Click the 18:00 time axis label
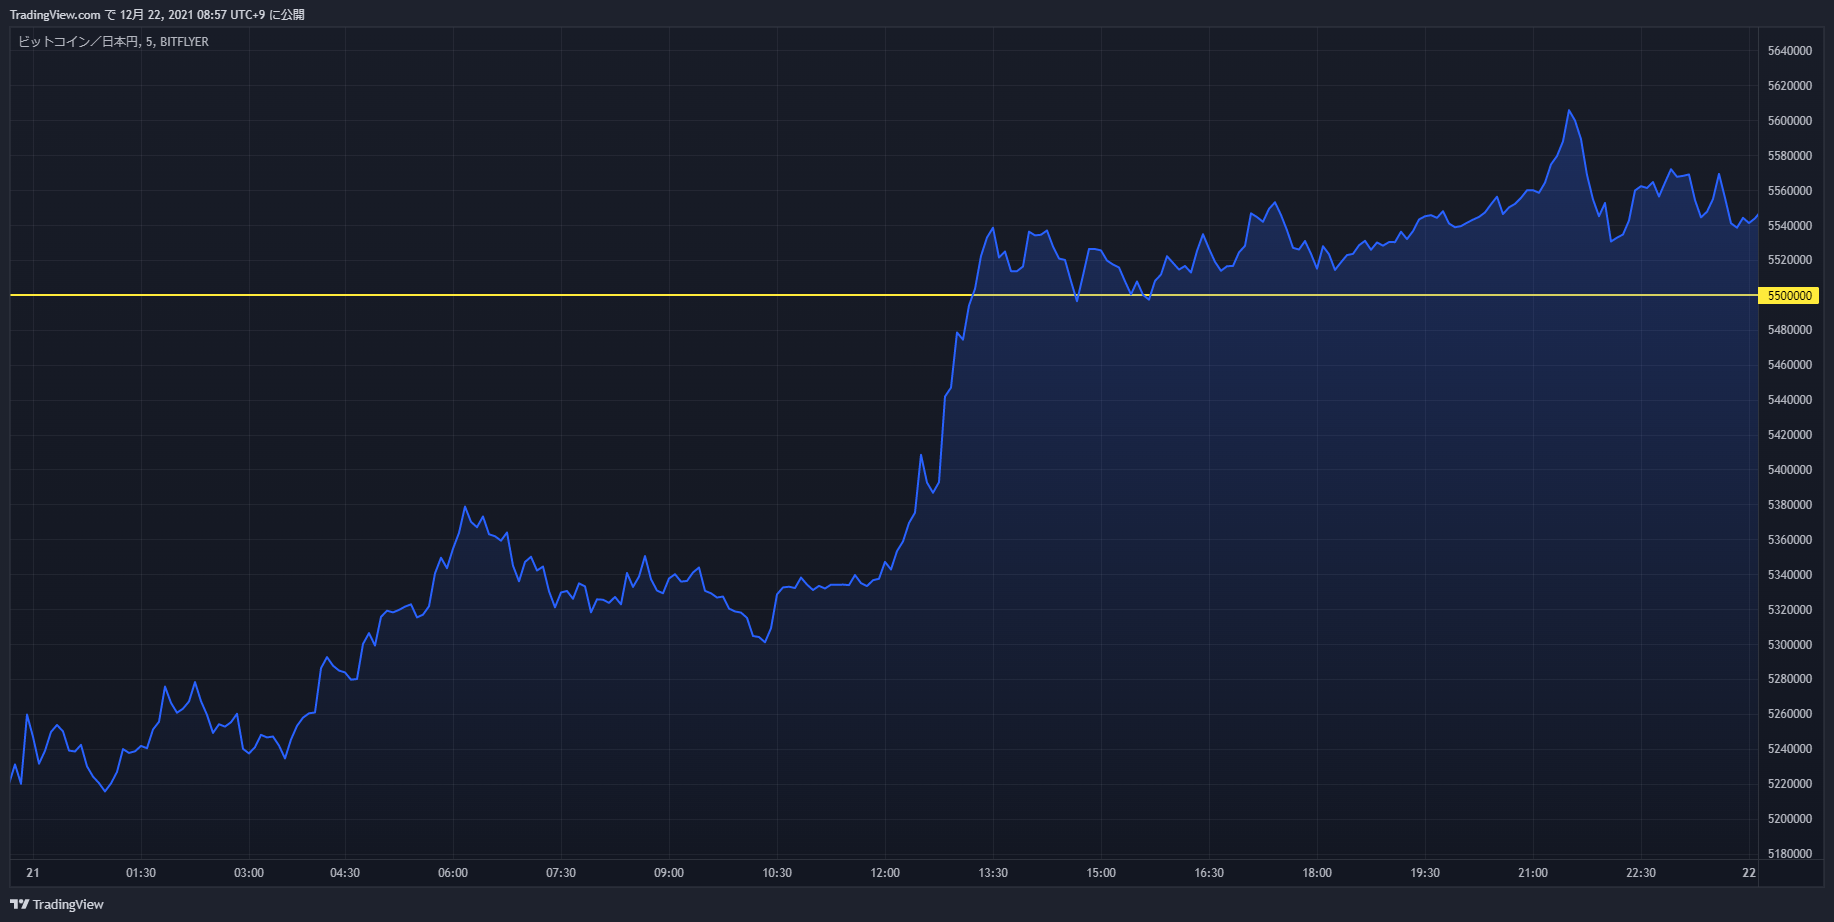Screen dimensions: 1834x922 click(1317, 873)
